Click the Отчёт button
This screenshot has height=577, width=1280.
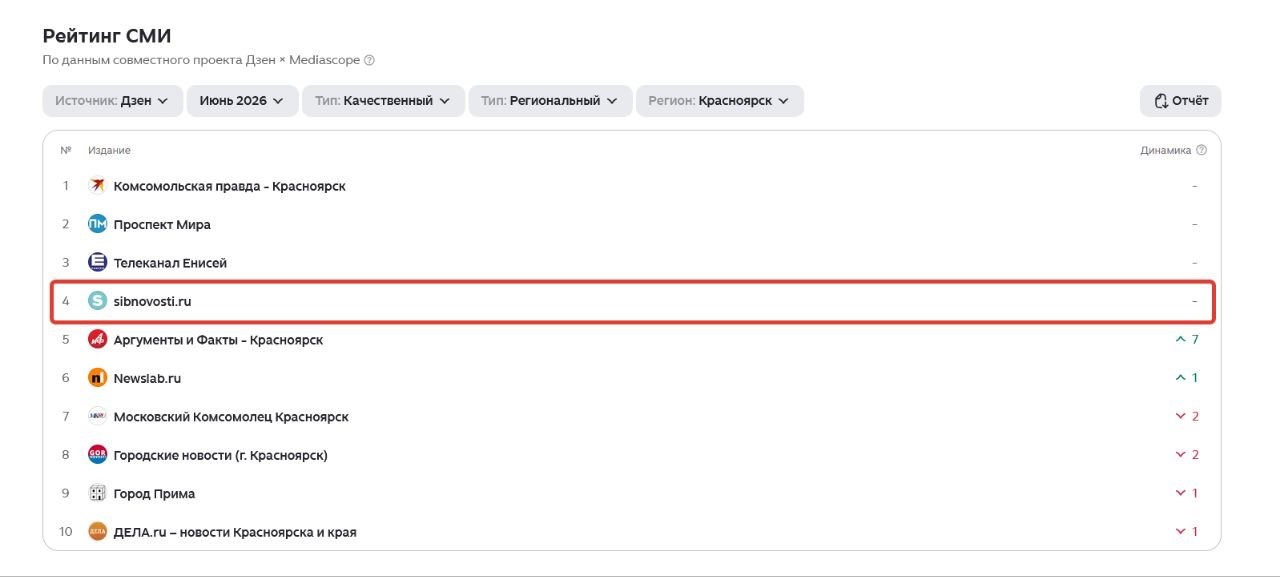[1181, 100]
